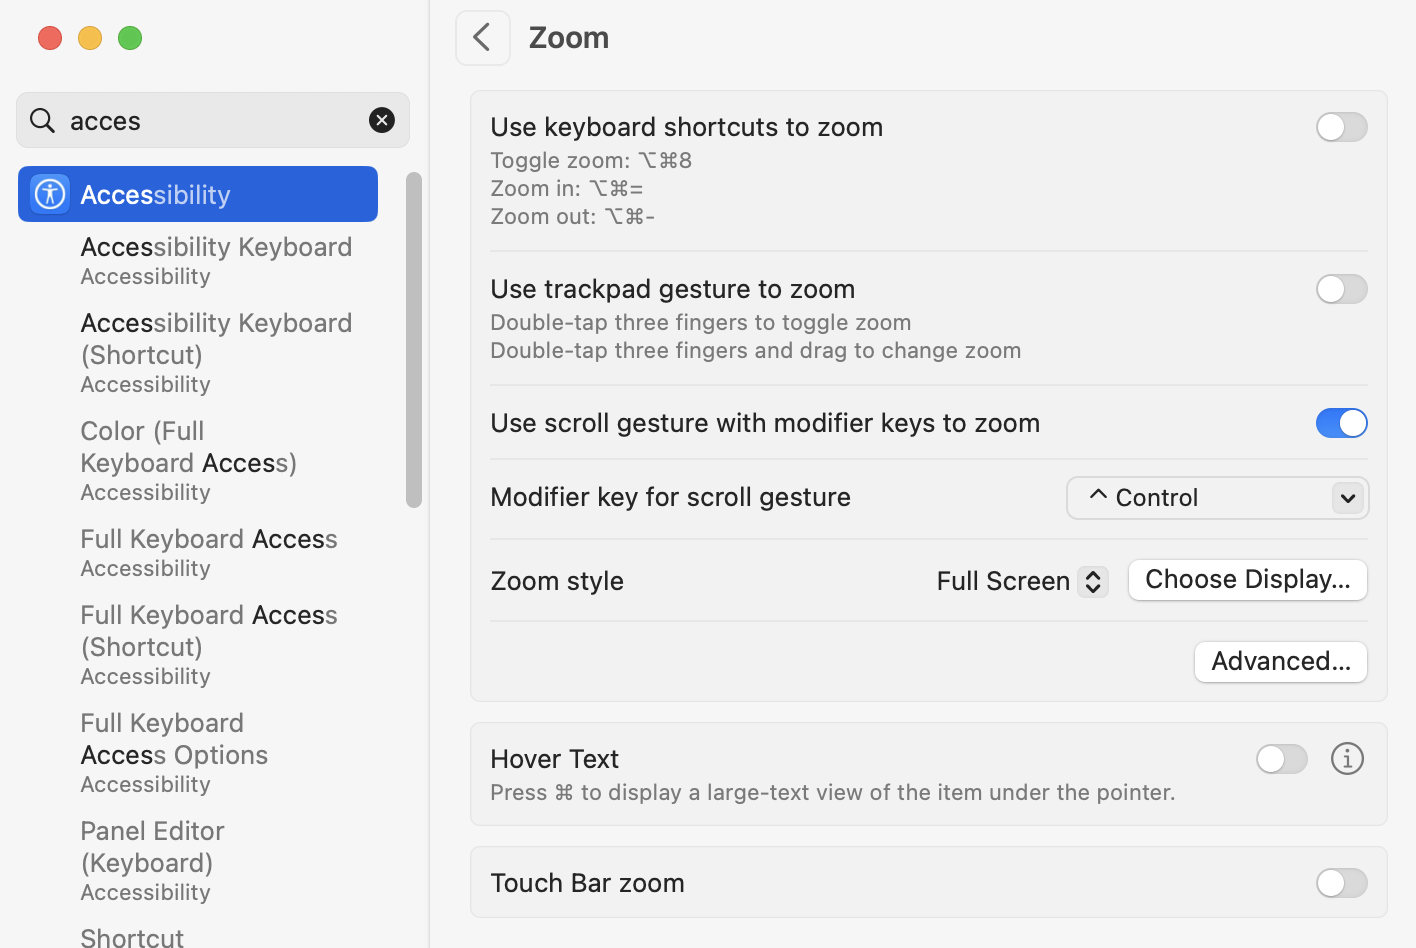Clear the search field text
Image resolution: width=1416 pixels, height=948 pixels.
coord(382,120)
